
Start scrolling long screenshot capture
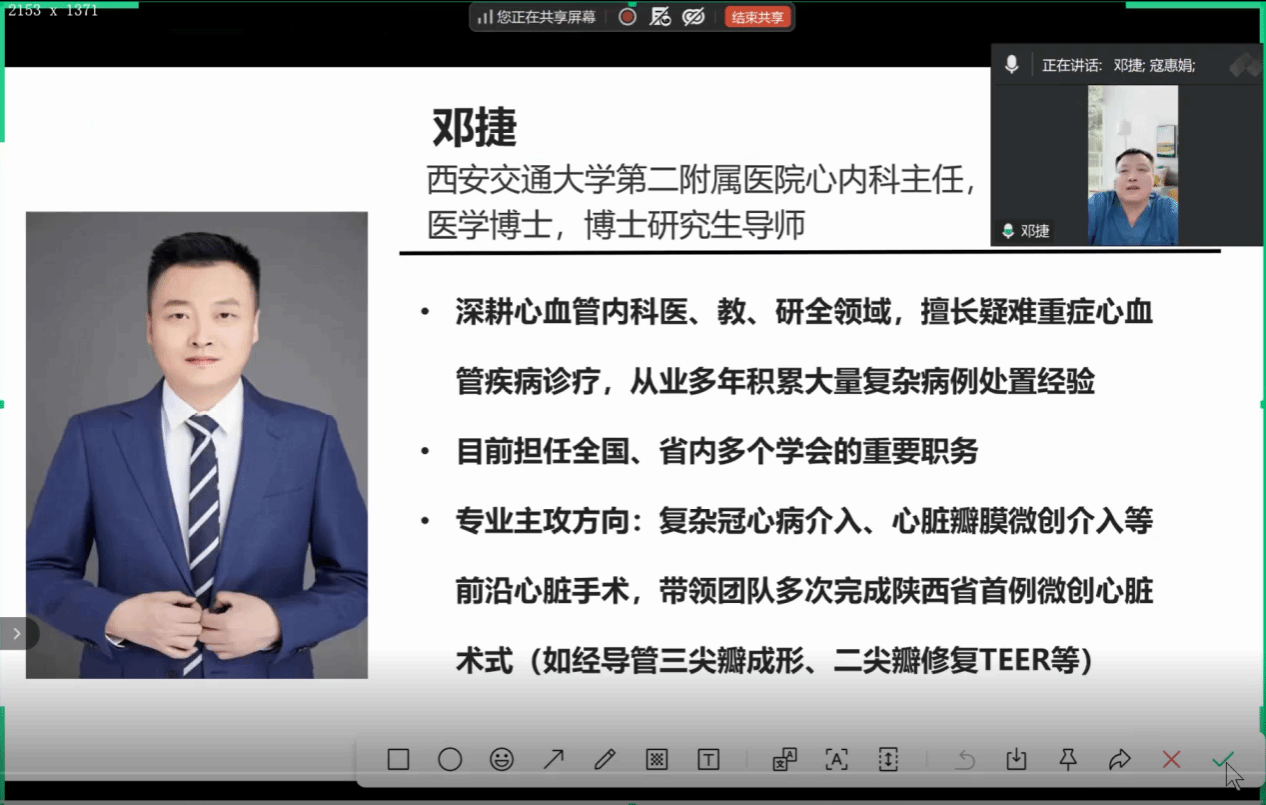(888, 760)
